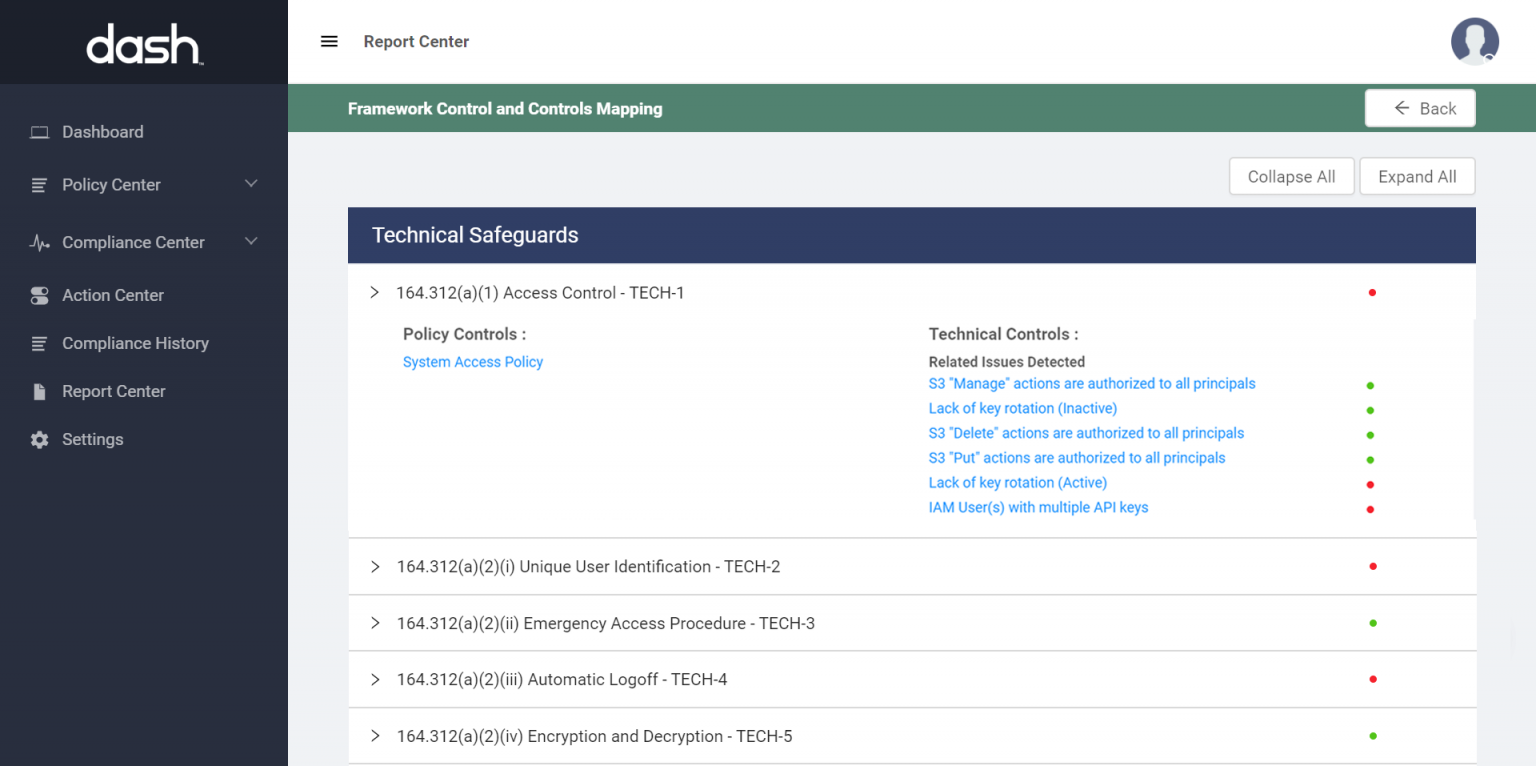Expand Unique User Identification TECH-2 row
Screen dimensions: 1536x766
pos(375,567)
